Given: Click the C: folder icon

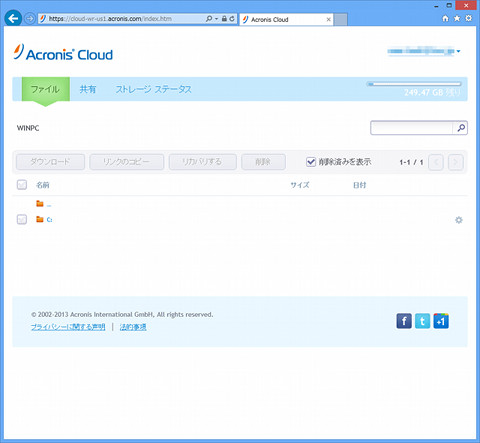Looking at the screenshot, I should click(40, 219).
